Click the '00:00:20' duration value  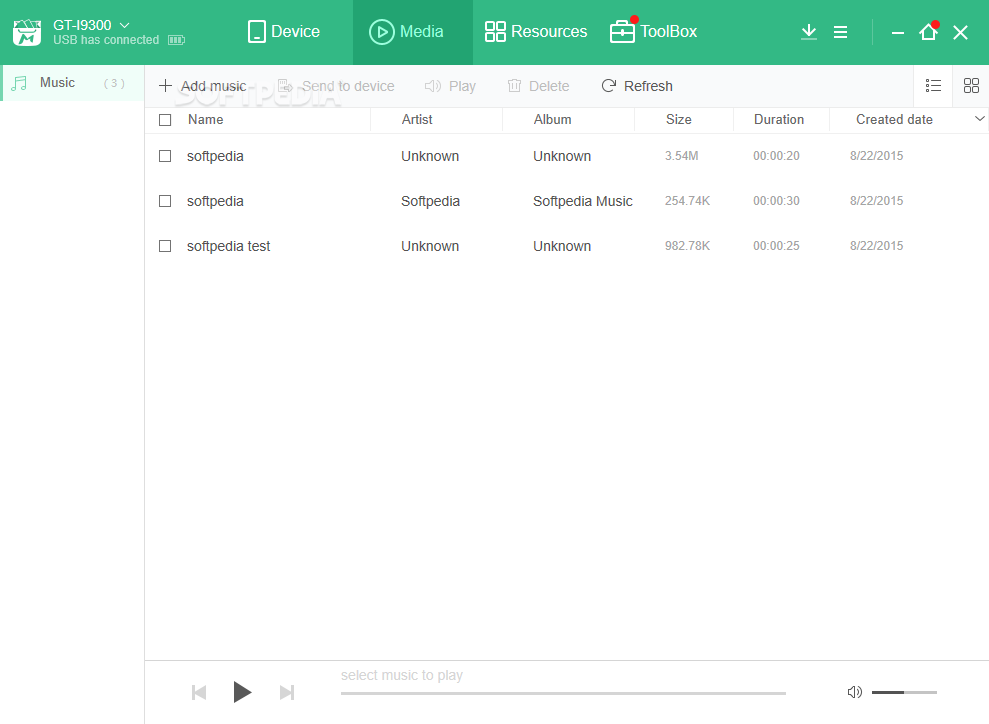(x=776, y=156)
